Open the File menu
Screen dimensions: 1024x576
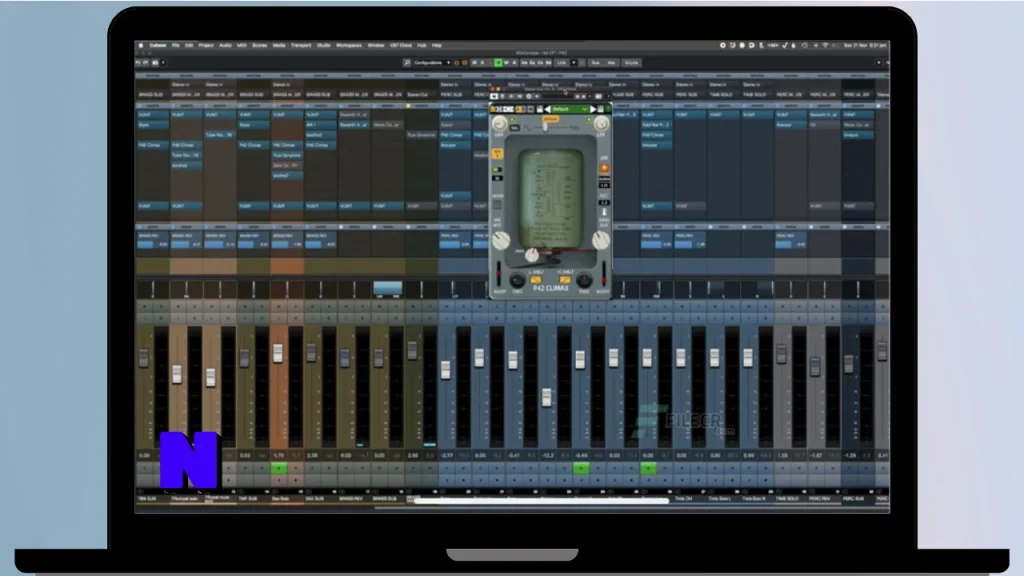tap(176, 46)
